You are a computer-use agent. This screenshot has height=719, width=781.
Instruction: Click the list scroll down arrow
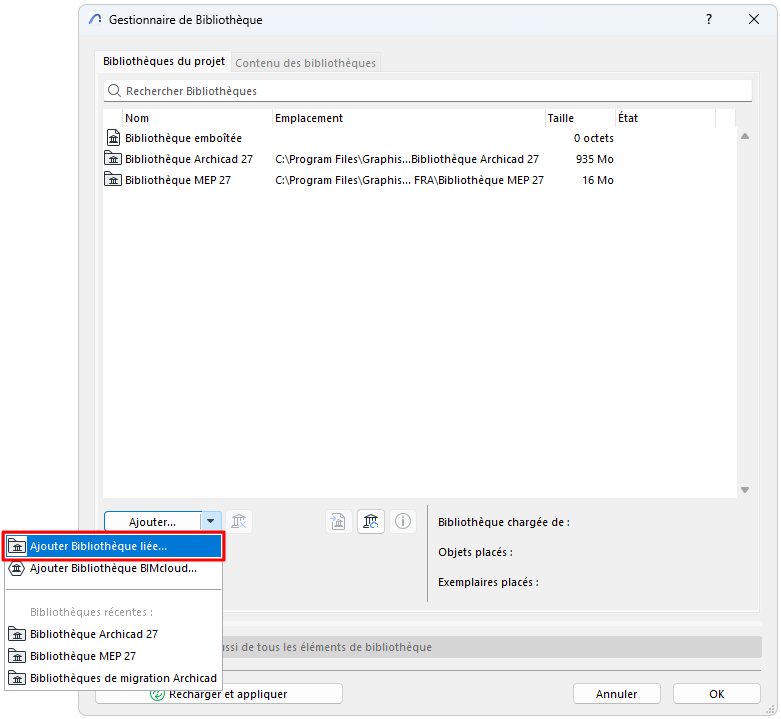tap(745, 490)
